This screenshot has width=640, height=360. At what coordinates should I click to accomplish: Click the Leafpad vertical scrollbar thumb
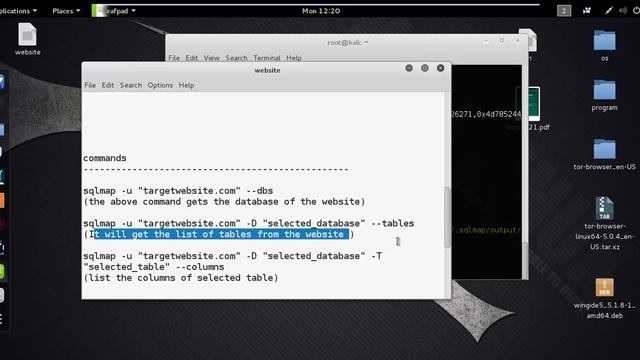tap(447, 217)
